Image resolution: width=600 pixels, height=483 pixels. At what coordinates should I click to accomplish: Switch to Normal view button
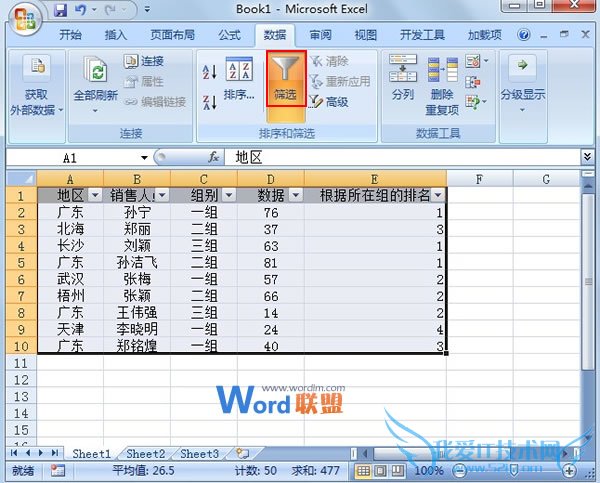[363, 471]
